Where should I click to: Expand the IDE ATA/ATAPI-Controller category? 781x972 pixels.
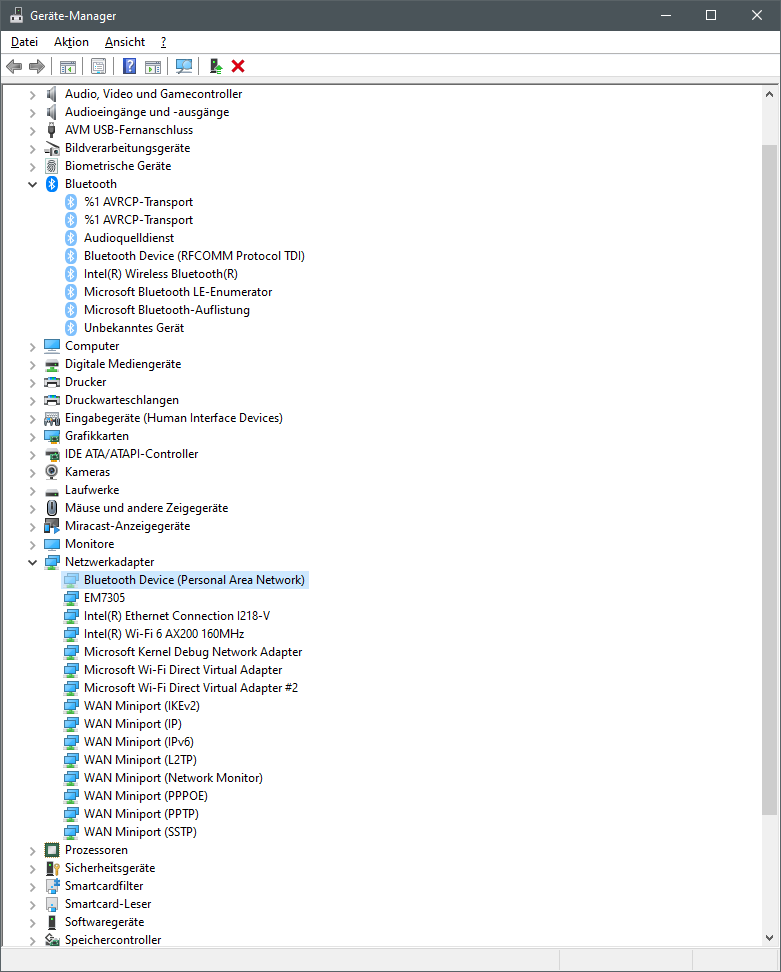33,455
